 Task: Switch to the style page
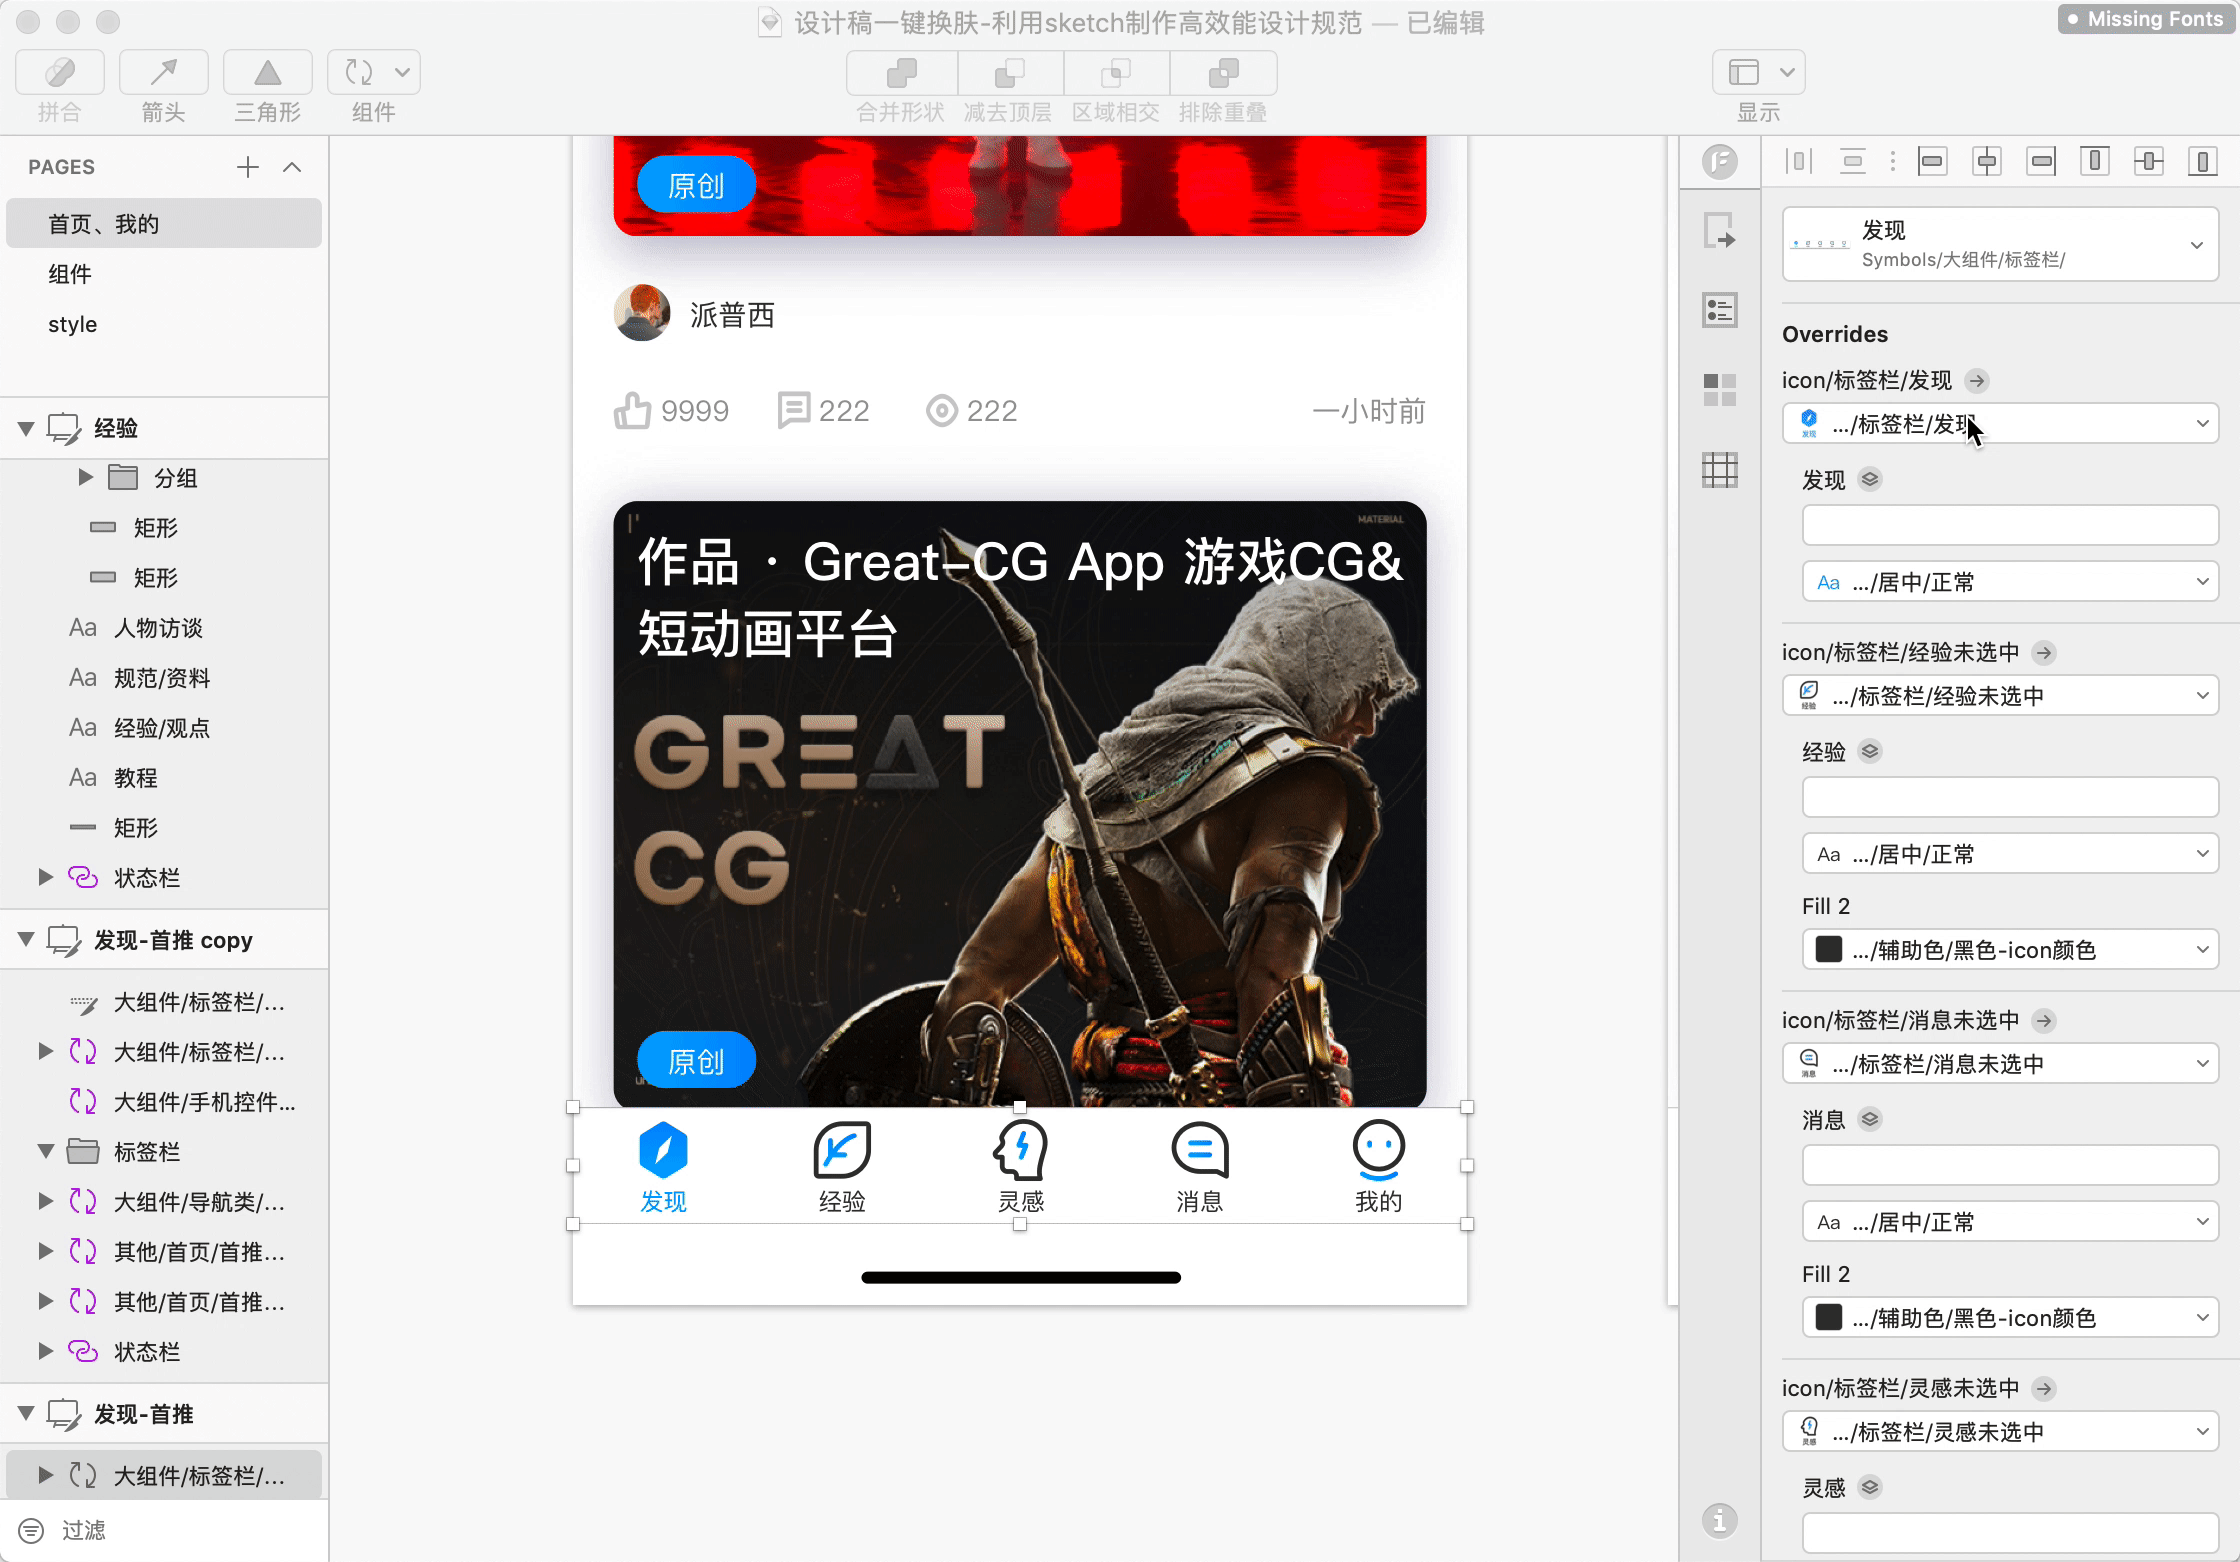[x=72, y=324]
